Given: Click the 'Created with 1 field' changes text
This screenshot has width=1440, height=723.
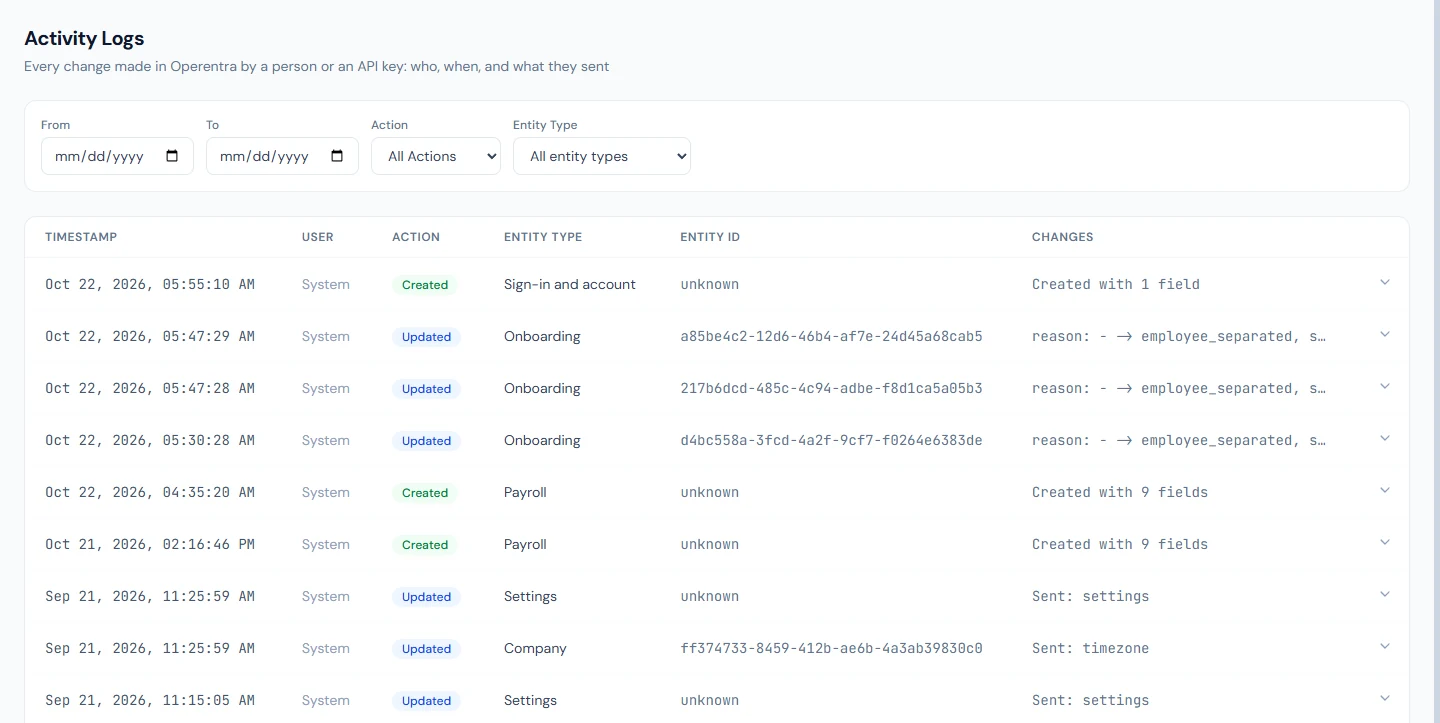Looking at the screenshot, I should point(1116,284).
